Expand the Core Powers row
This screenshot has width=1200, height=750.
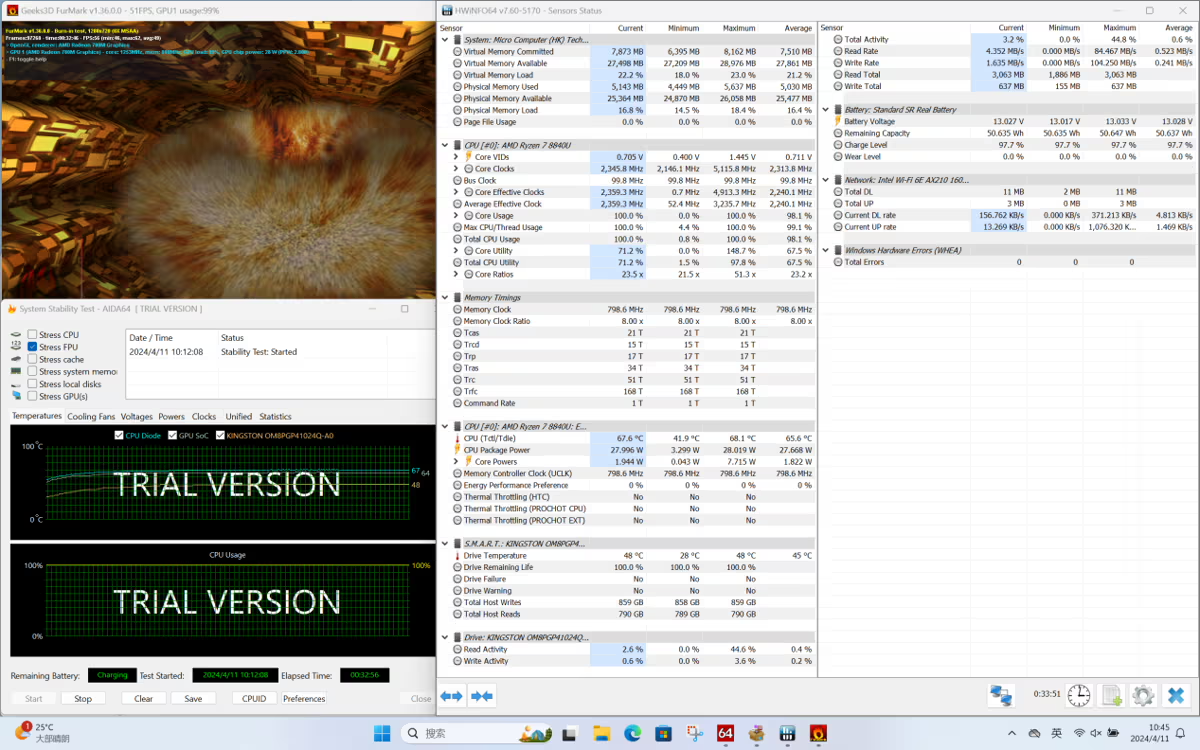tap(456, 462)
